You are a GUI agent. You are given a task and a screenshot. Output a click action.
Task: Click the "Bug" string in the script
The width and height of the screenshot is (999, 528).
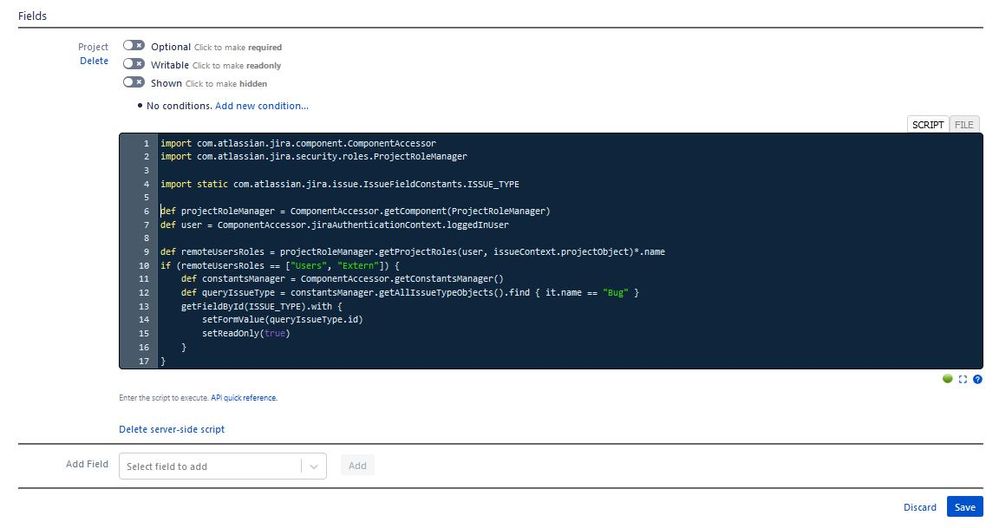click(x=615, y=292)
